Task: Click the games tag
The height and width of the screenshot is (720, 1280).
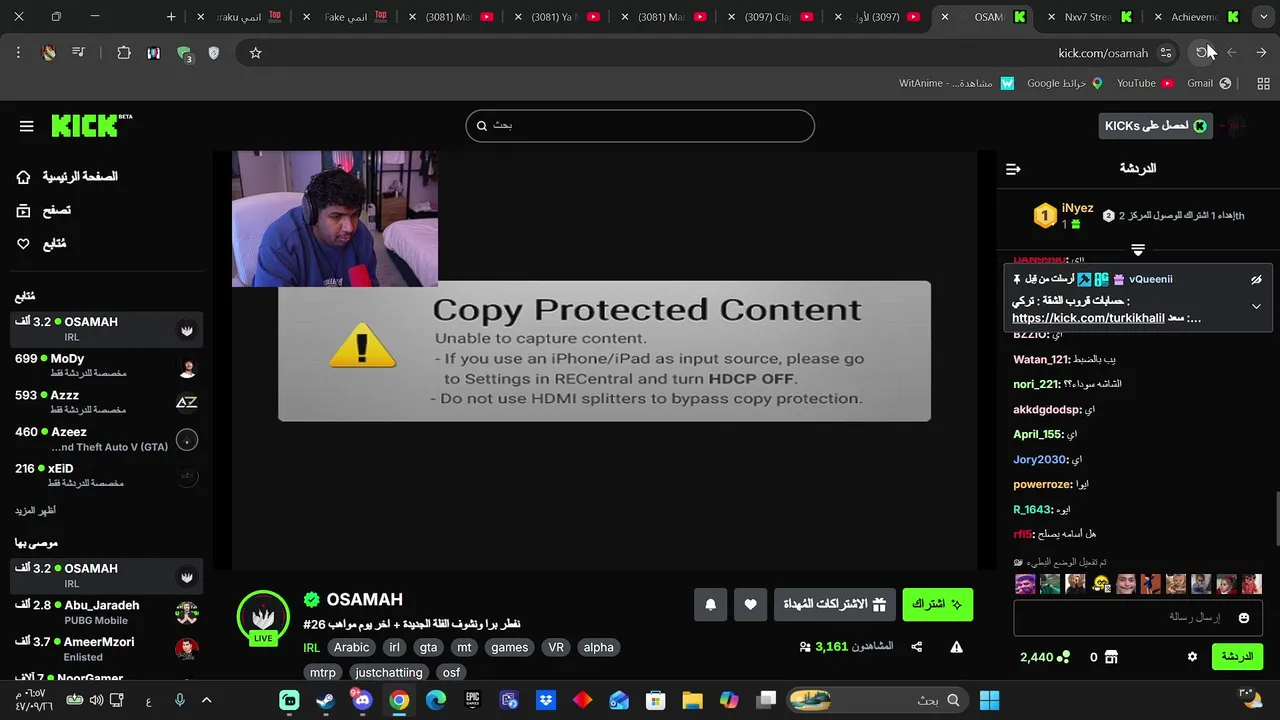Action: pyautogui.click(x=509, y=647)
